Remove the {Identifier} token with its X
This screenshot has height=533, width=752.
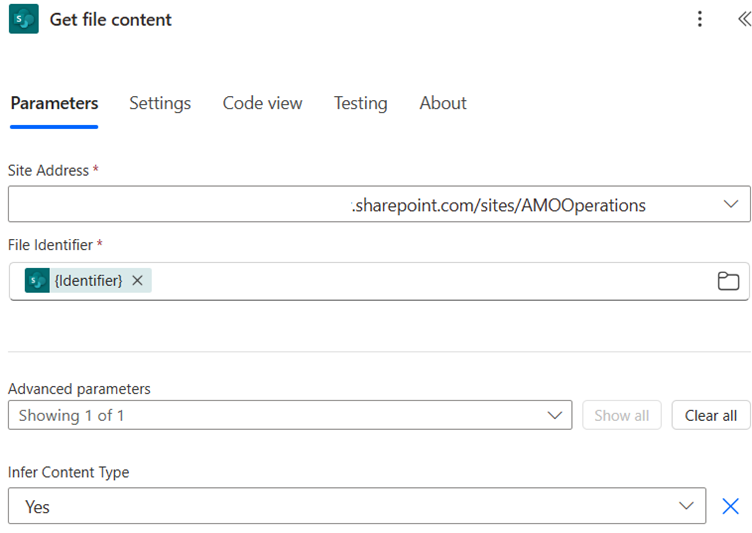tap(138, 280)
